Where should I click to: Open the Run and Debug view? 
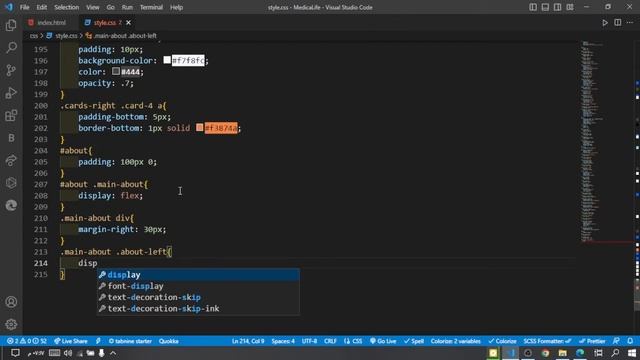click(11, 93)
